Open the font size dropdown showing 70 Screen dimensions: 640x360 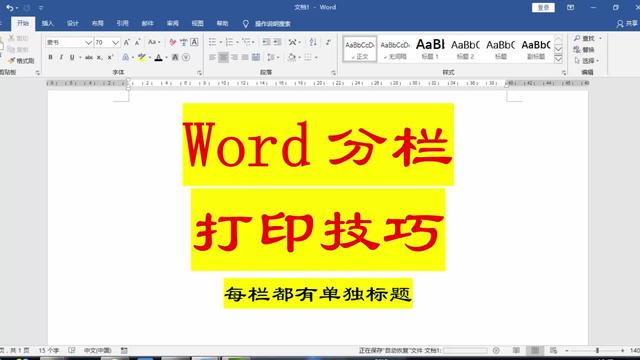(x=116, y=42)
